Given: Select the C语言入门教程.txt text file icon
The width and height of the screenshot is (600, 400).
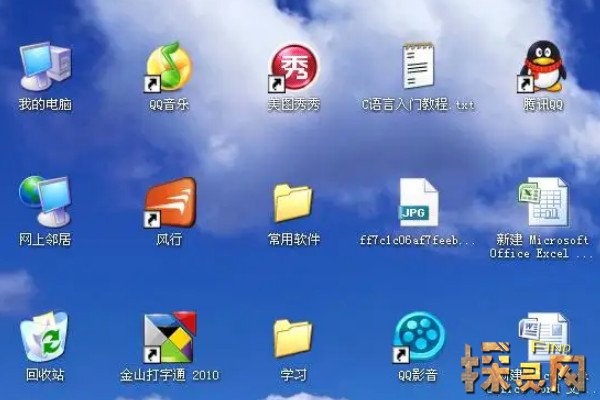Looking at the screenshot, I should pos(419,66).
